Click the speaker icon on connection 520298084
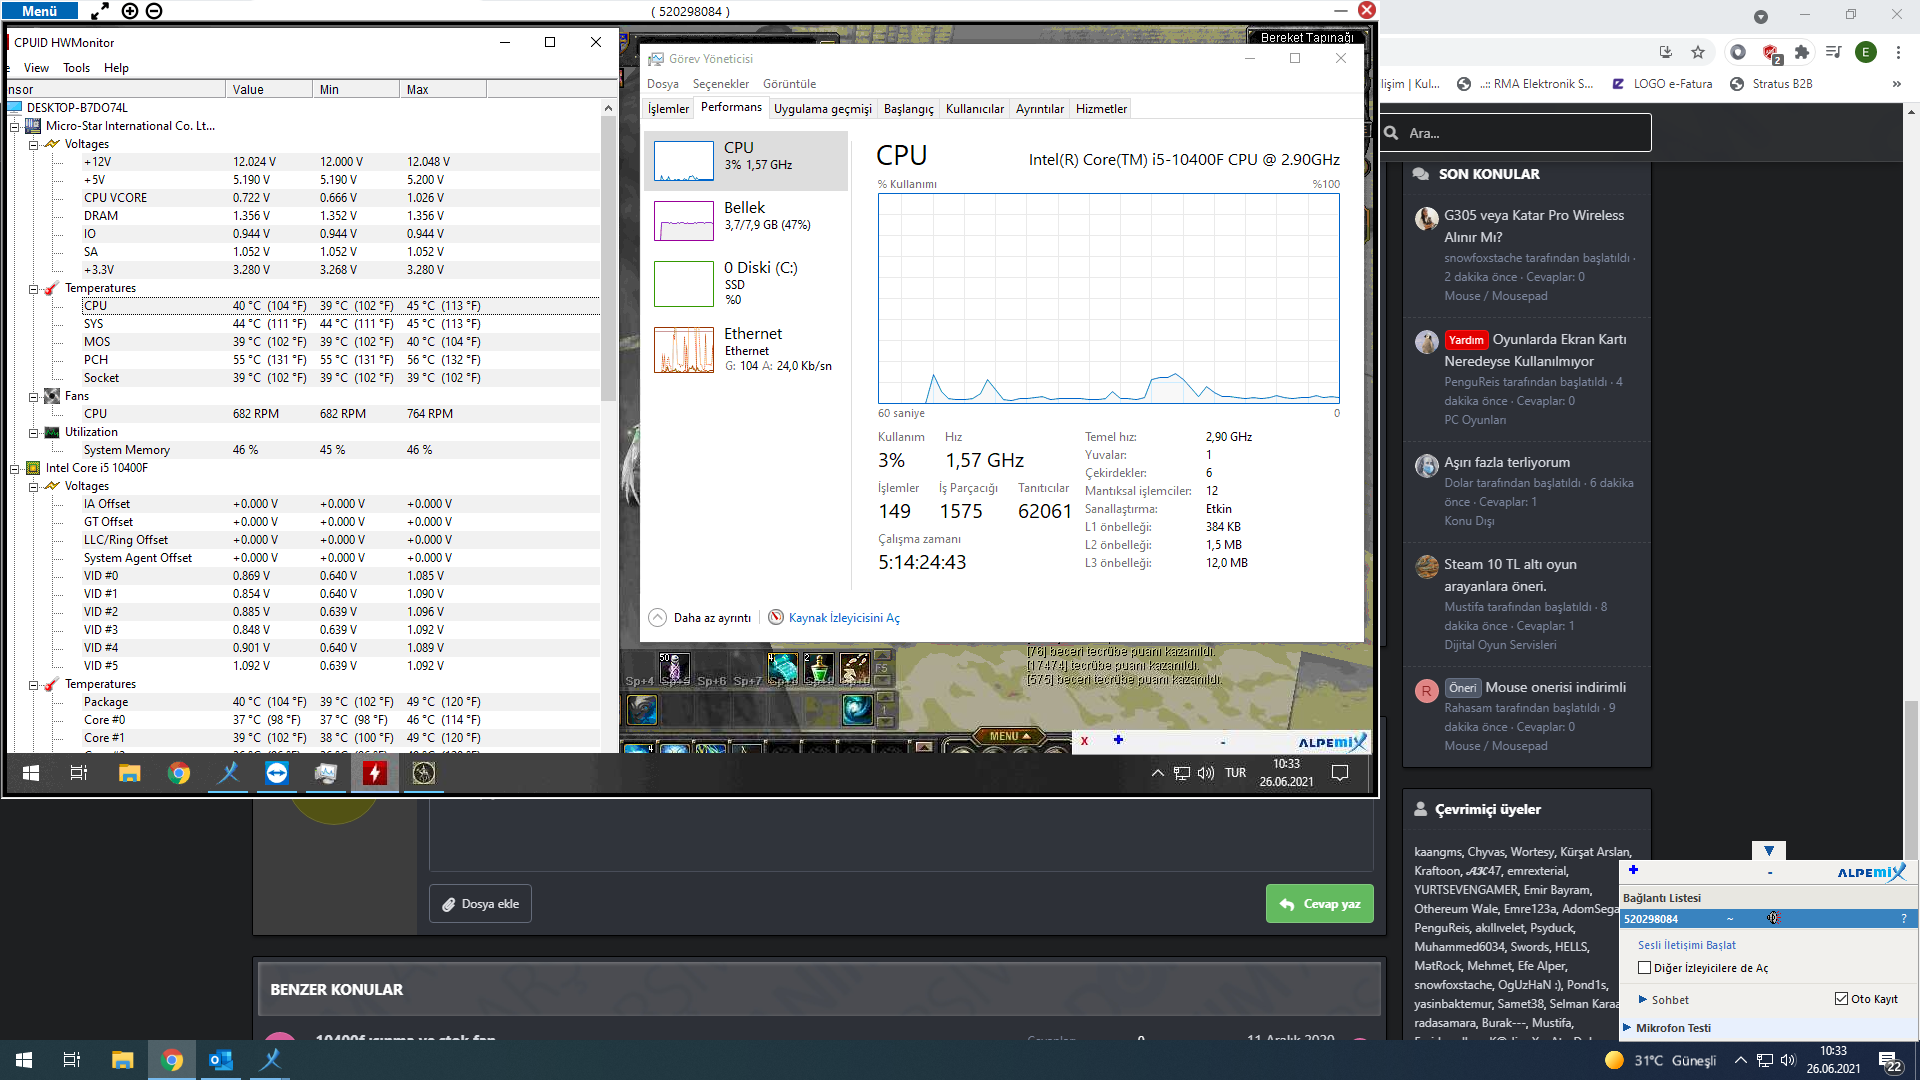The width and height of the screenshot is (1920, 1080). [x=1773, y=918]
